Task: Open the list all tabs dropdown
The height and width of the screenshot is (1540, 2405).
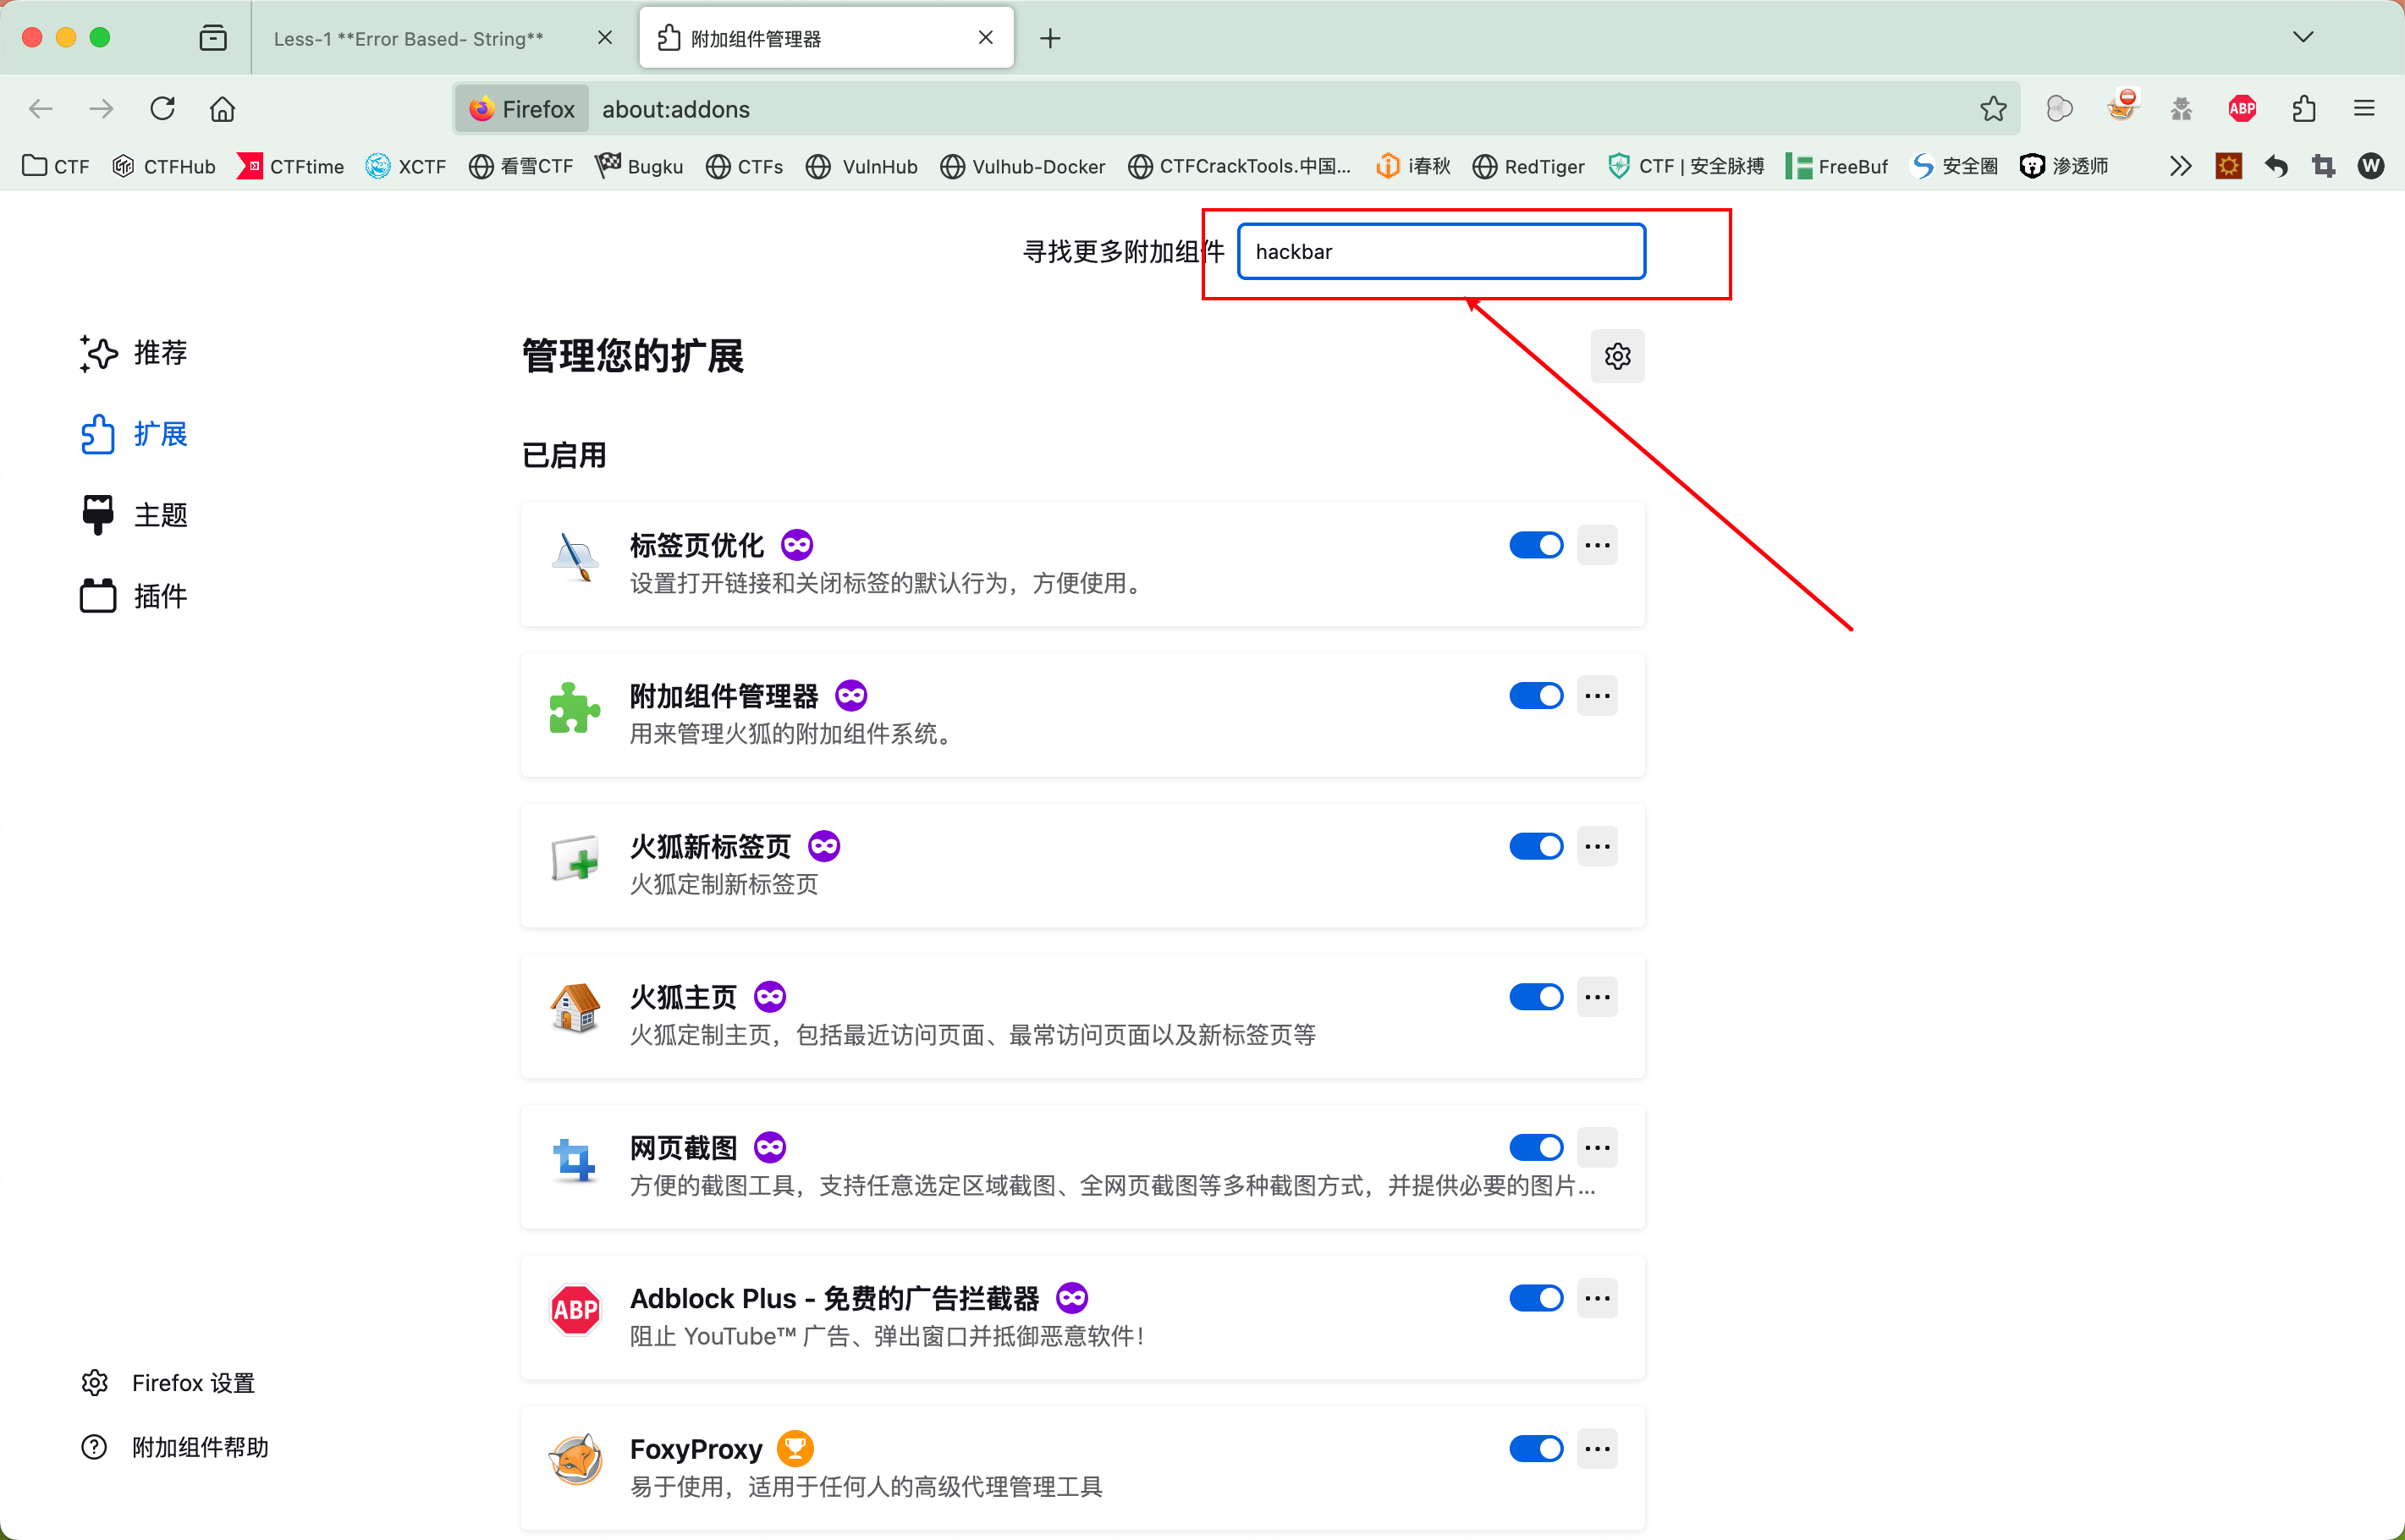Action: point(2303,38)
